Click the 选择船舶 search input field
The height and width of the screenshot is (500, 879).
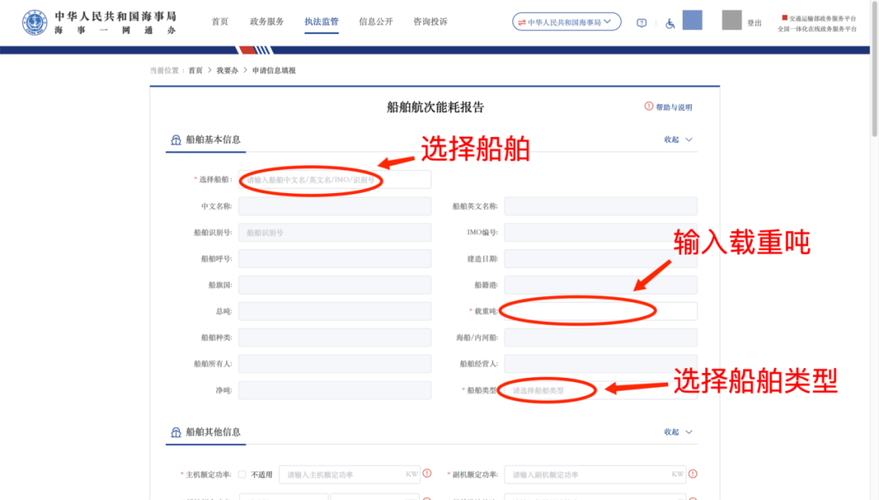coord(335,179)
